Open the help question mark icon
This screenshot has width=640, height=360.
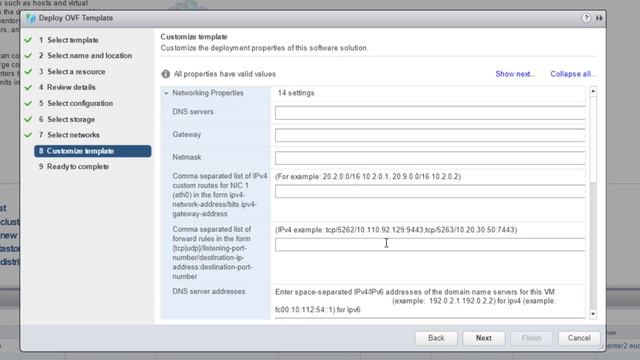click(586, 18)
